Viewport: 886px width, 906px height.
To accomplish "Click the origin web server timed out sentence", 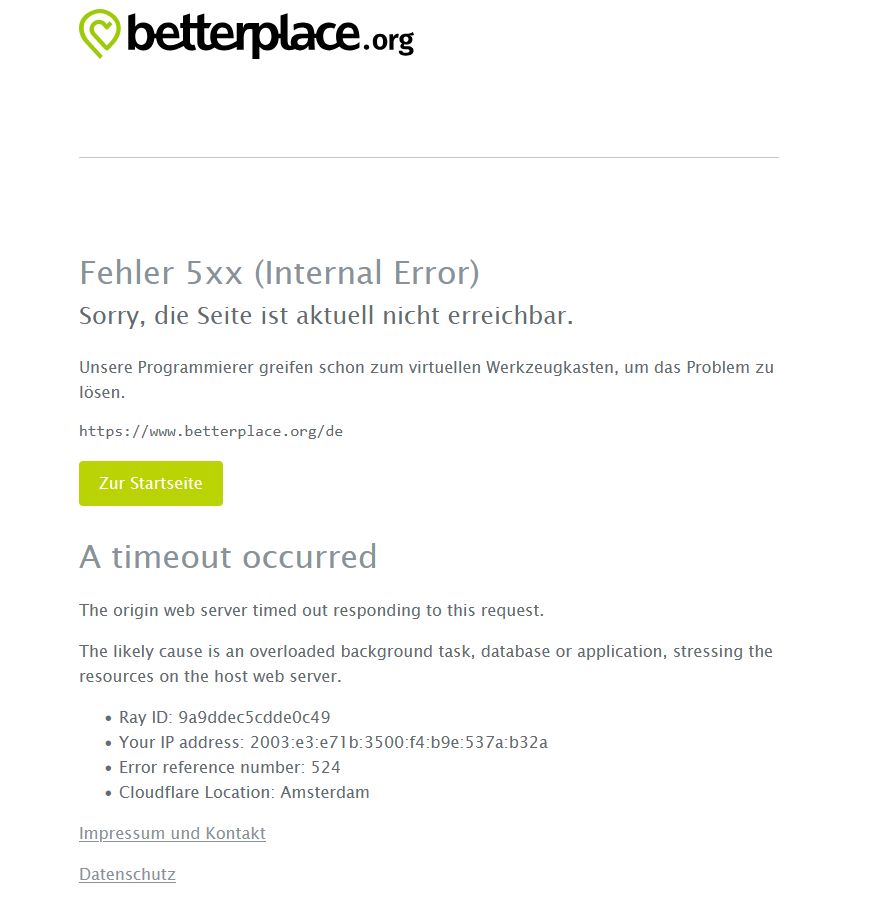I will pyautogui.click(x=312, y=610).
